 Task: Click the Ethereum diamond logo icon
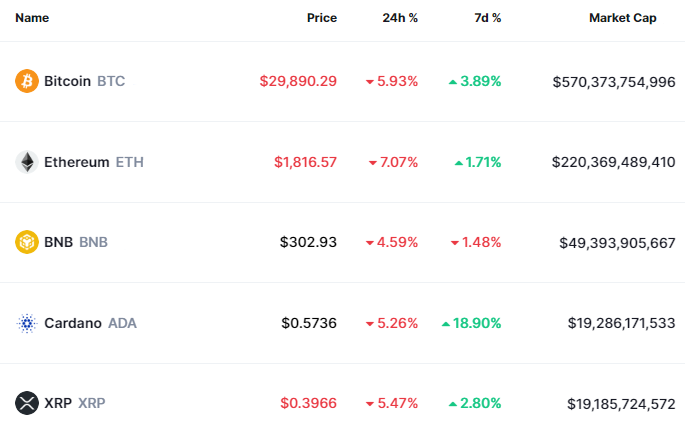pos(27,162)
